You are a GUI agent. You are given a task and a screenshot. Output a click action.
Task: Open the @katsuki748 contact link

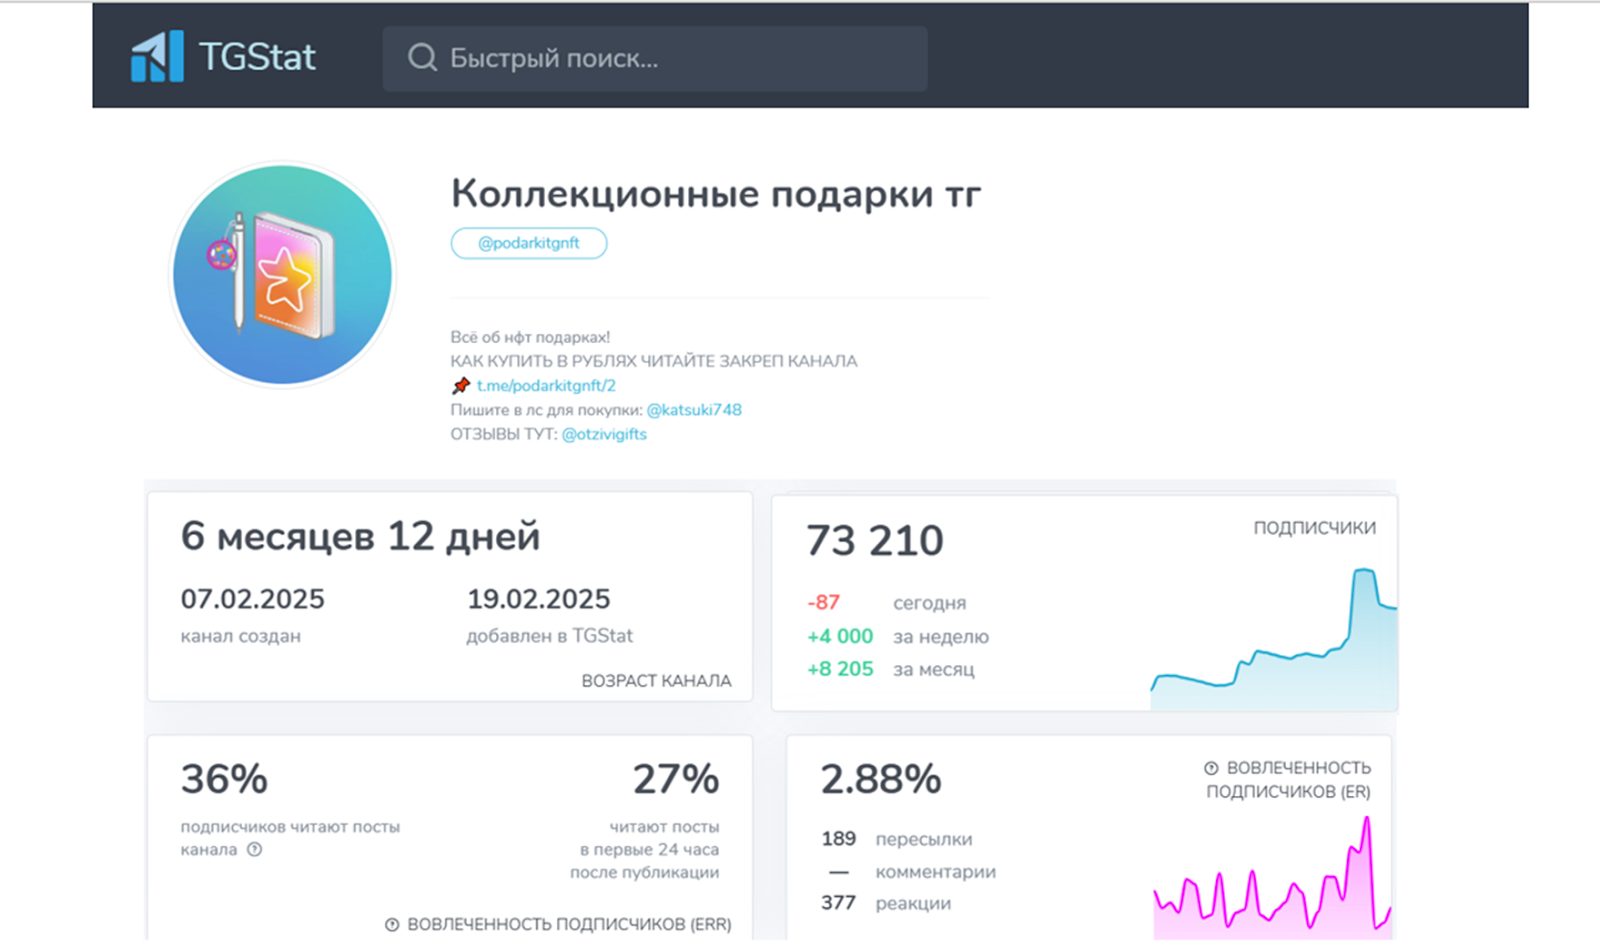(x=694, y=410)
